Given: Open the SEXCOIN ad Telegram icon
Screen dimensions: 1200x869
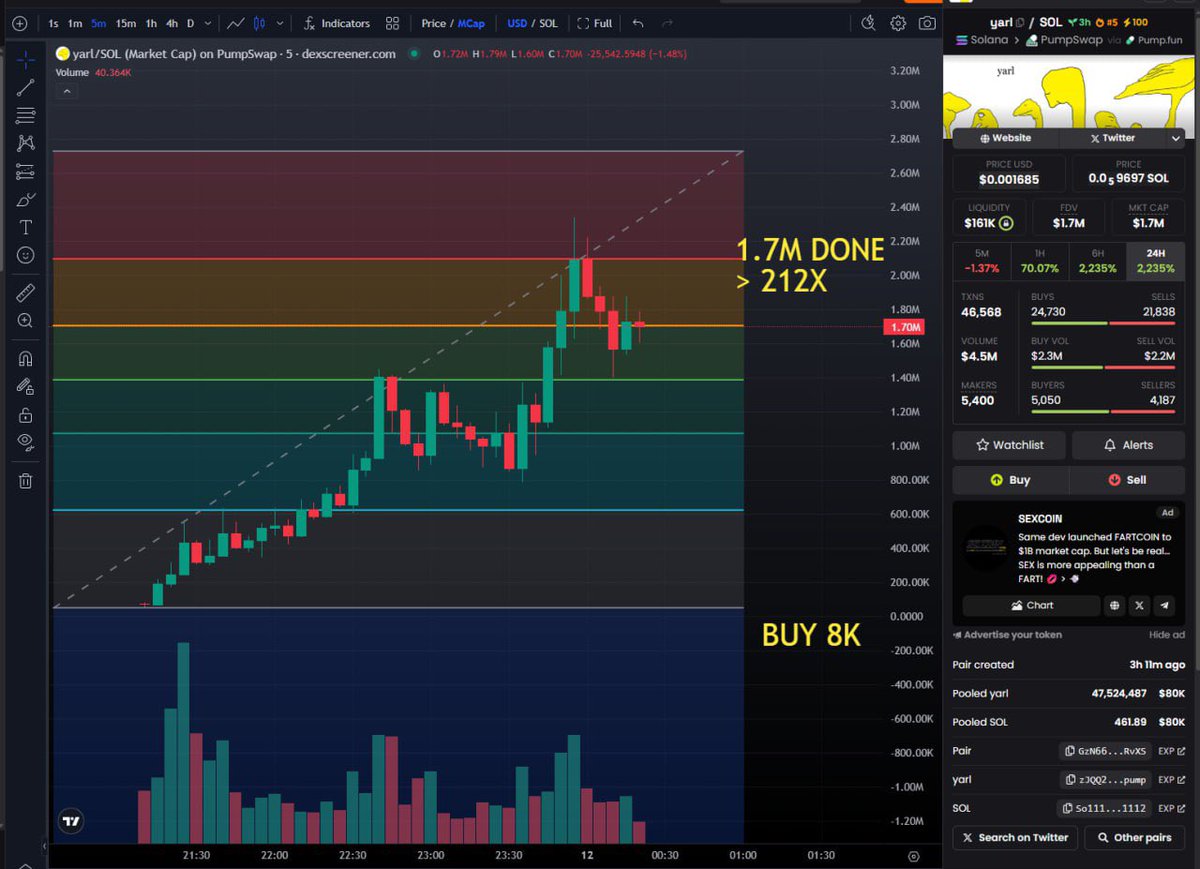Looking at the screenshot, I should pos(1164,605).
